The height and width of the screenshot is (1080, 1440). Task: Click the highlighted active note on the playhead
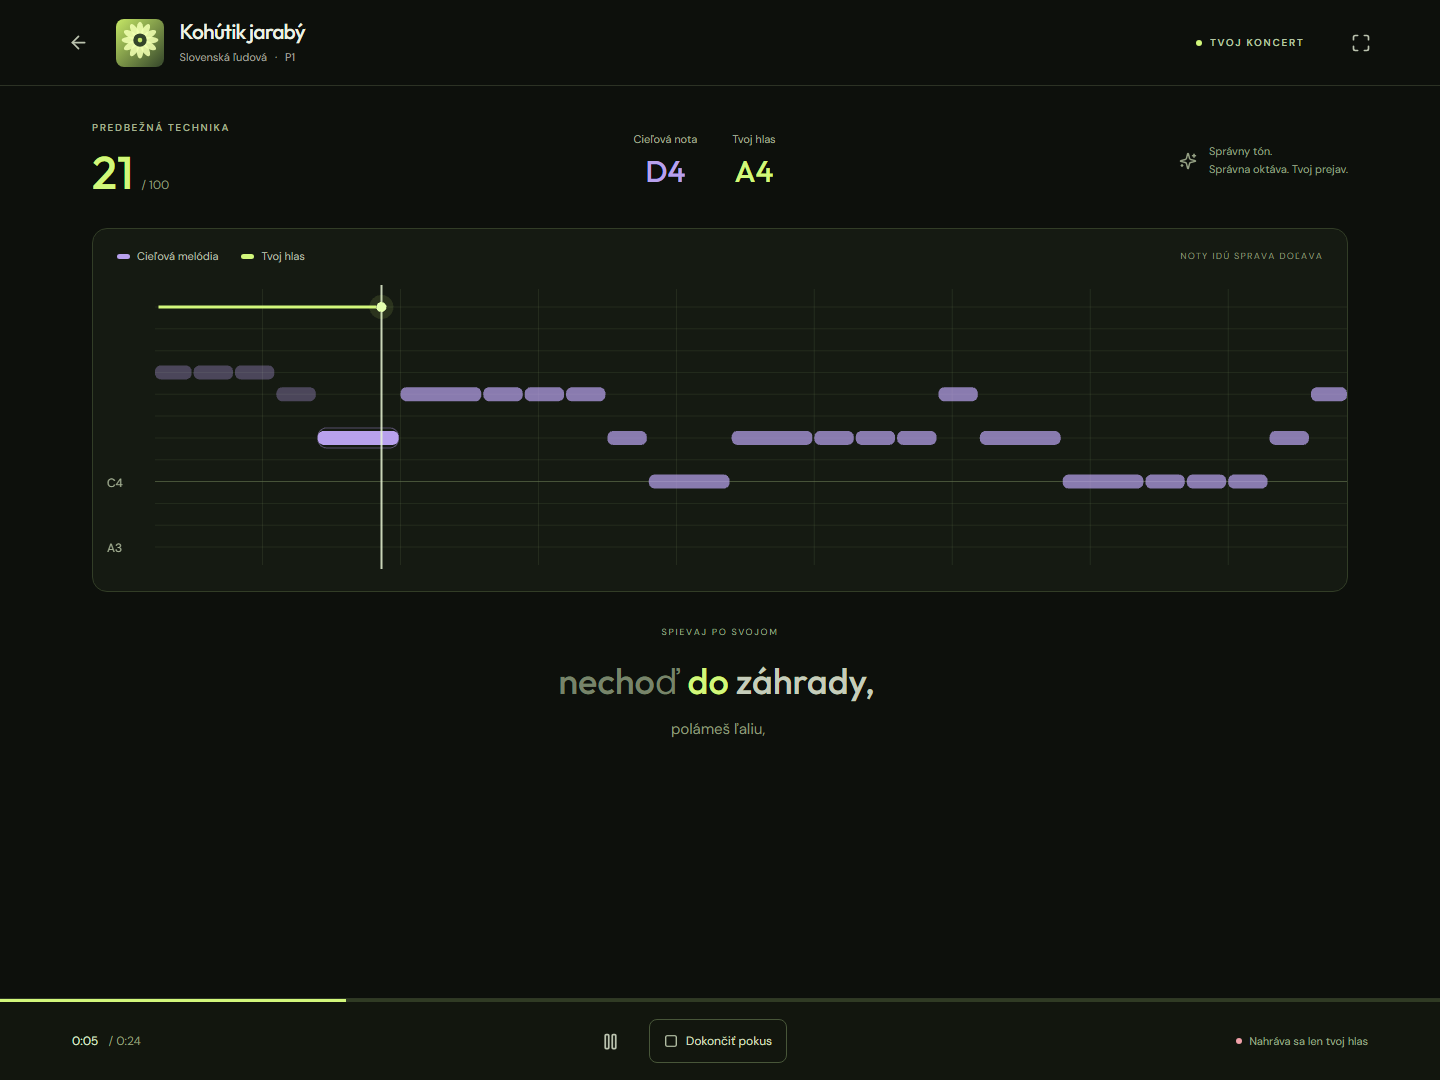coord(358,438)
